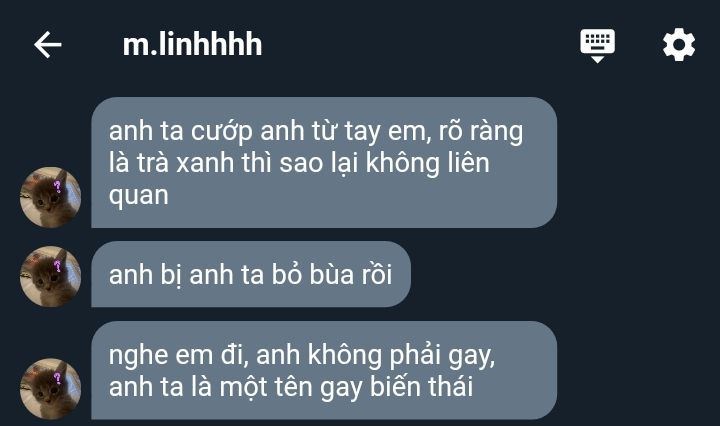The image size is (720, 426).
Task: Click the down arrow beneath the keyboard icon
Action: (597, 60)
